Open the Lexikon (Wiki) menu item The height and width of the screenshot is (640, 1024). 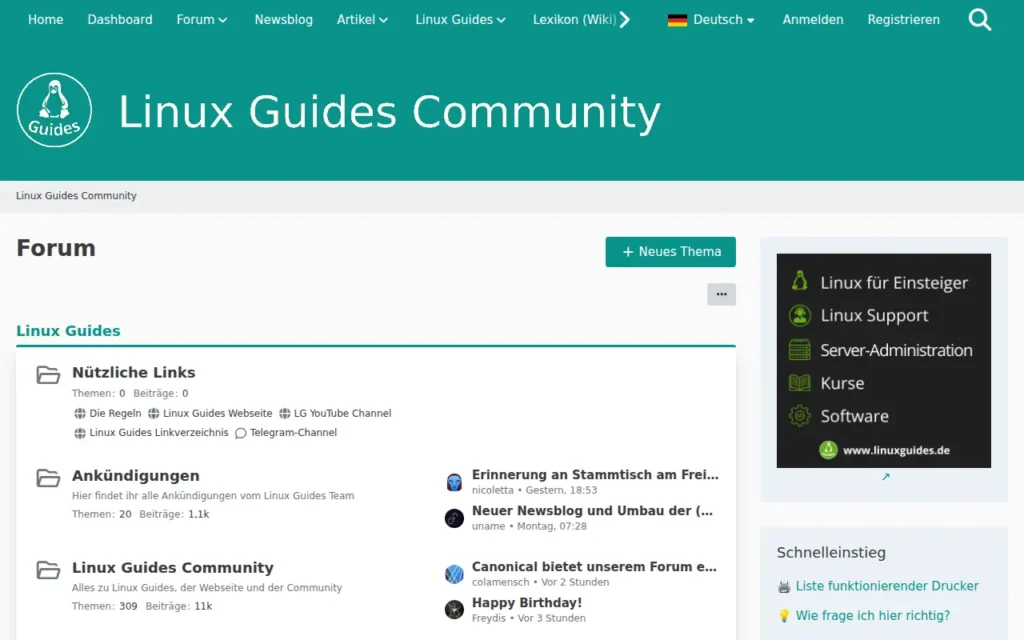(575, 20)
